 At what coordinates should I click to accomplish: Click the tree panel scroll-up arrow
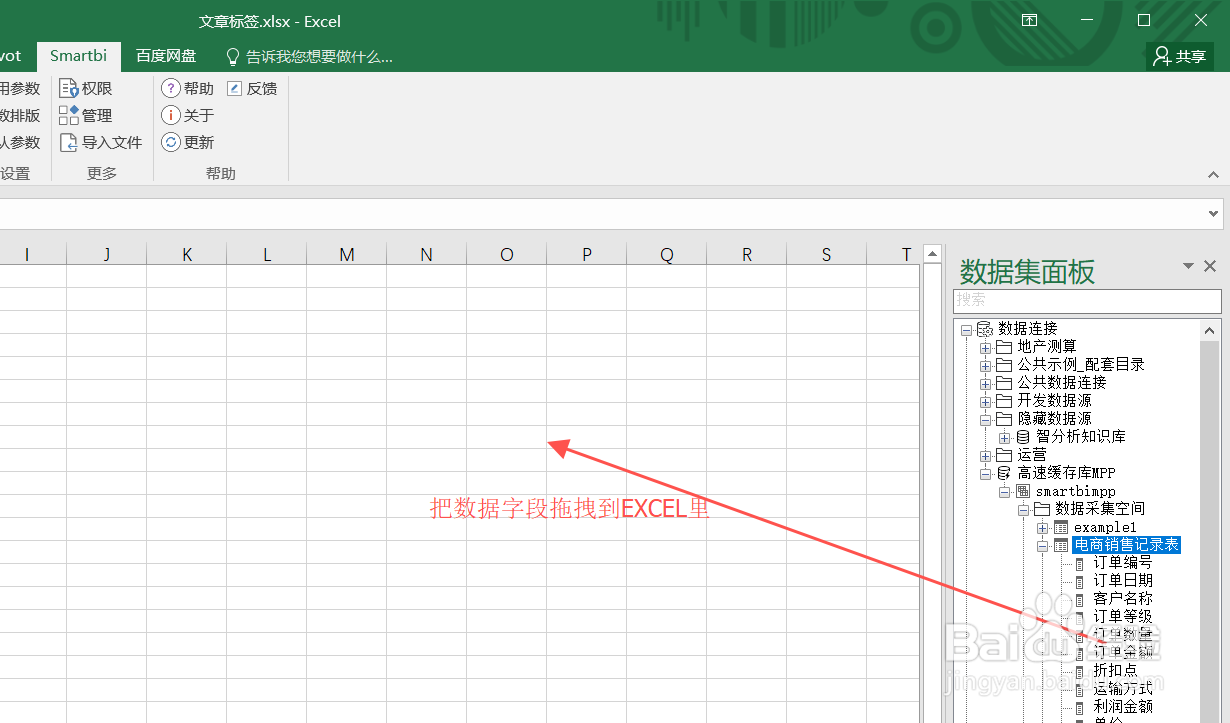point(1210,330)
